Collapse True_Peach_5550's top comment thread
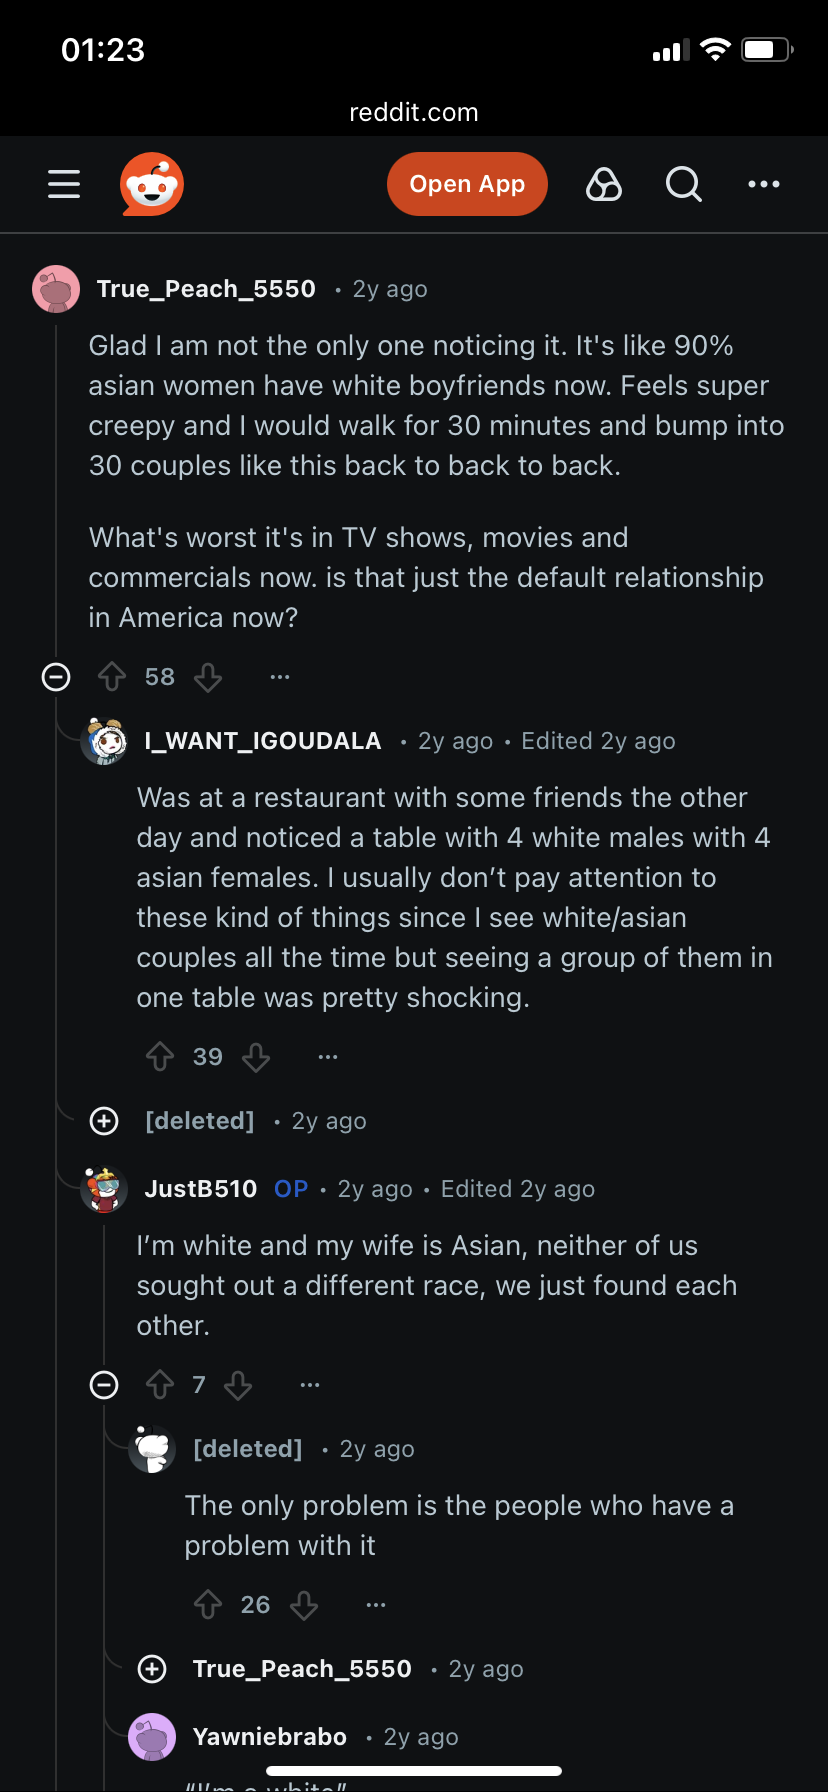The width and height of the screenshot is (828, 1792). tap(56, 677)
